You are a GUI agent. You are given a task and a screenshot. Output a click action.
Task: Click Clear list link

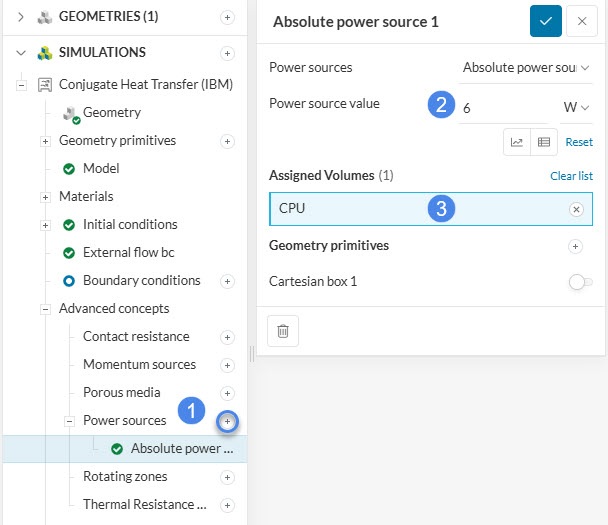[571, 176]
